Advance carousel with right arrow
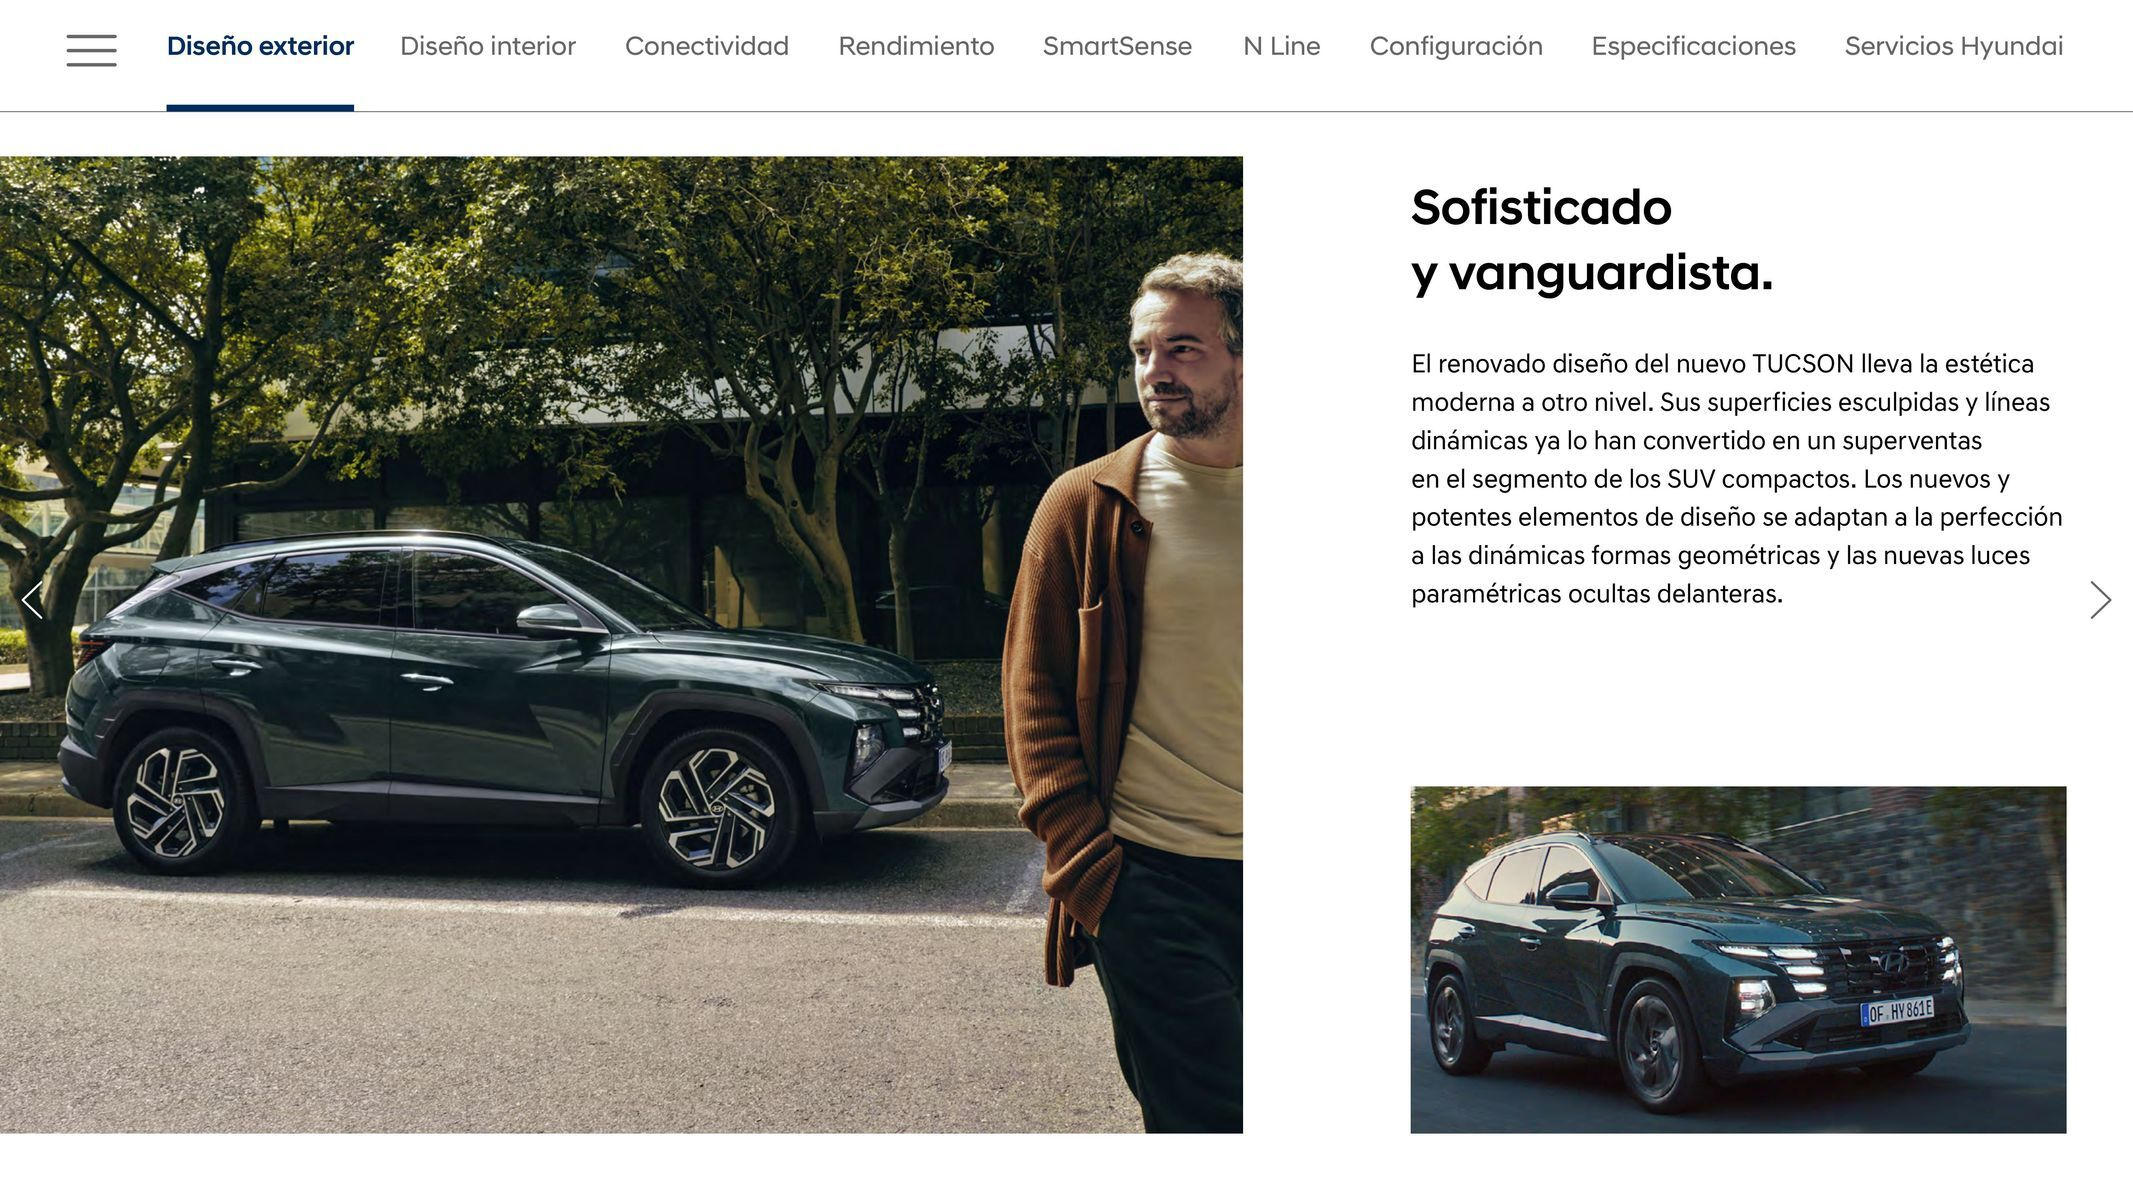 (2100, 600)
